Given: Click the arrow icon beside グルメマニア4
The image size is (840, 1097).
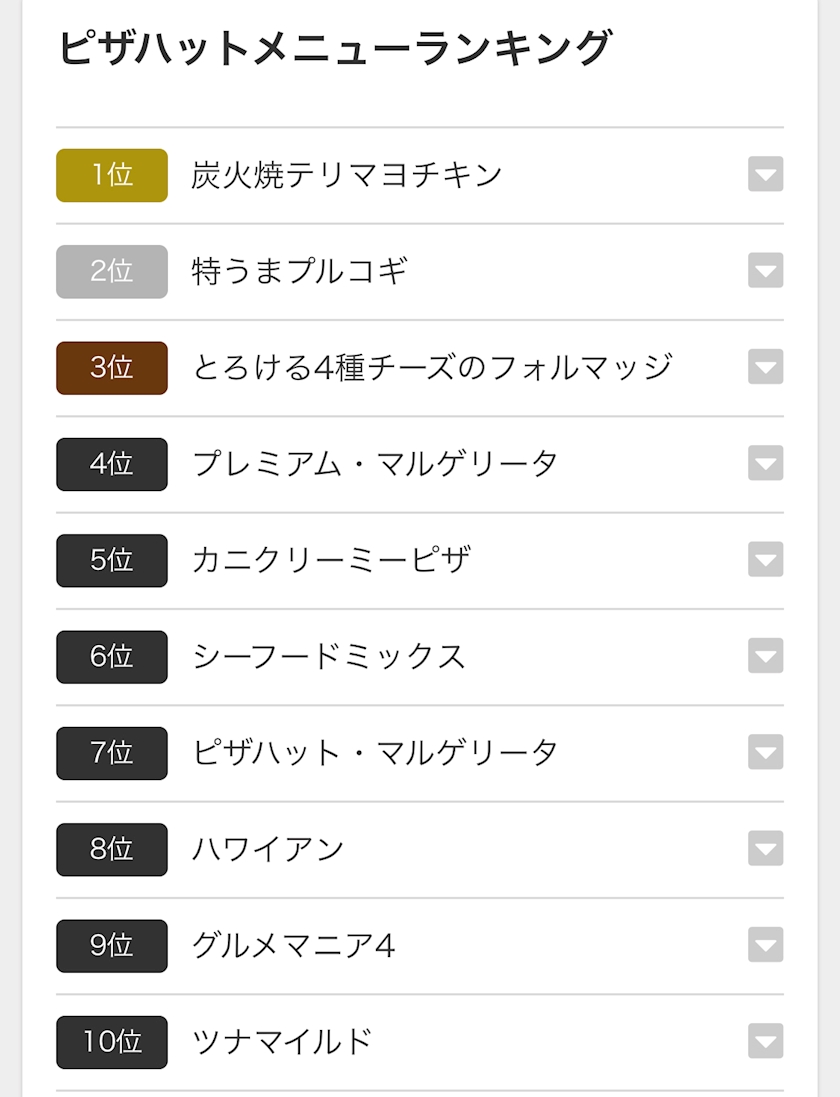Looking at the screenshot, I should tap(765, 945).
